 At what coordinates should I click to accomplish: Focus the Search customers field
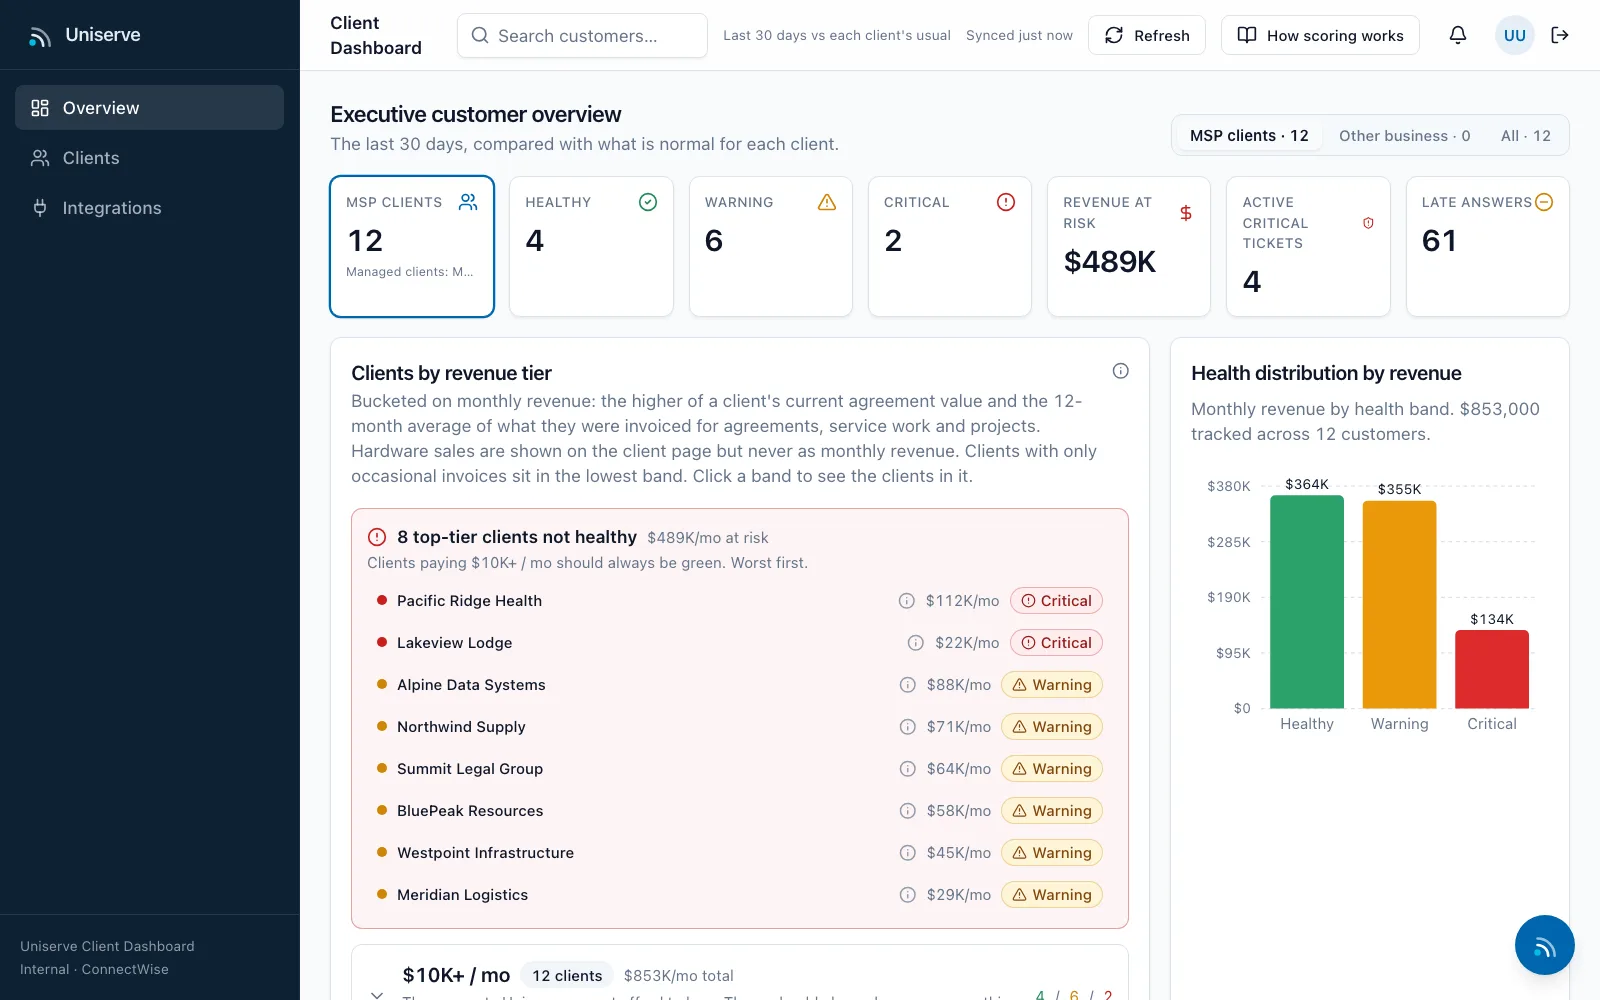point(582,35)
